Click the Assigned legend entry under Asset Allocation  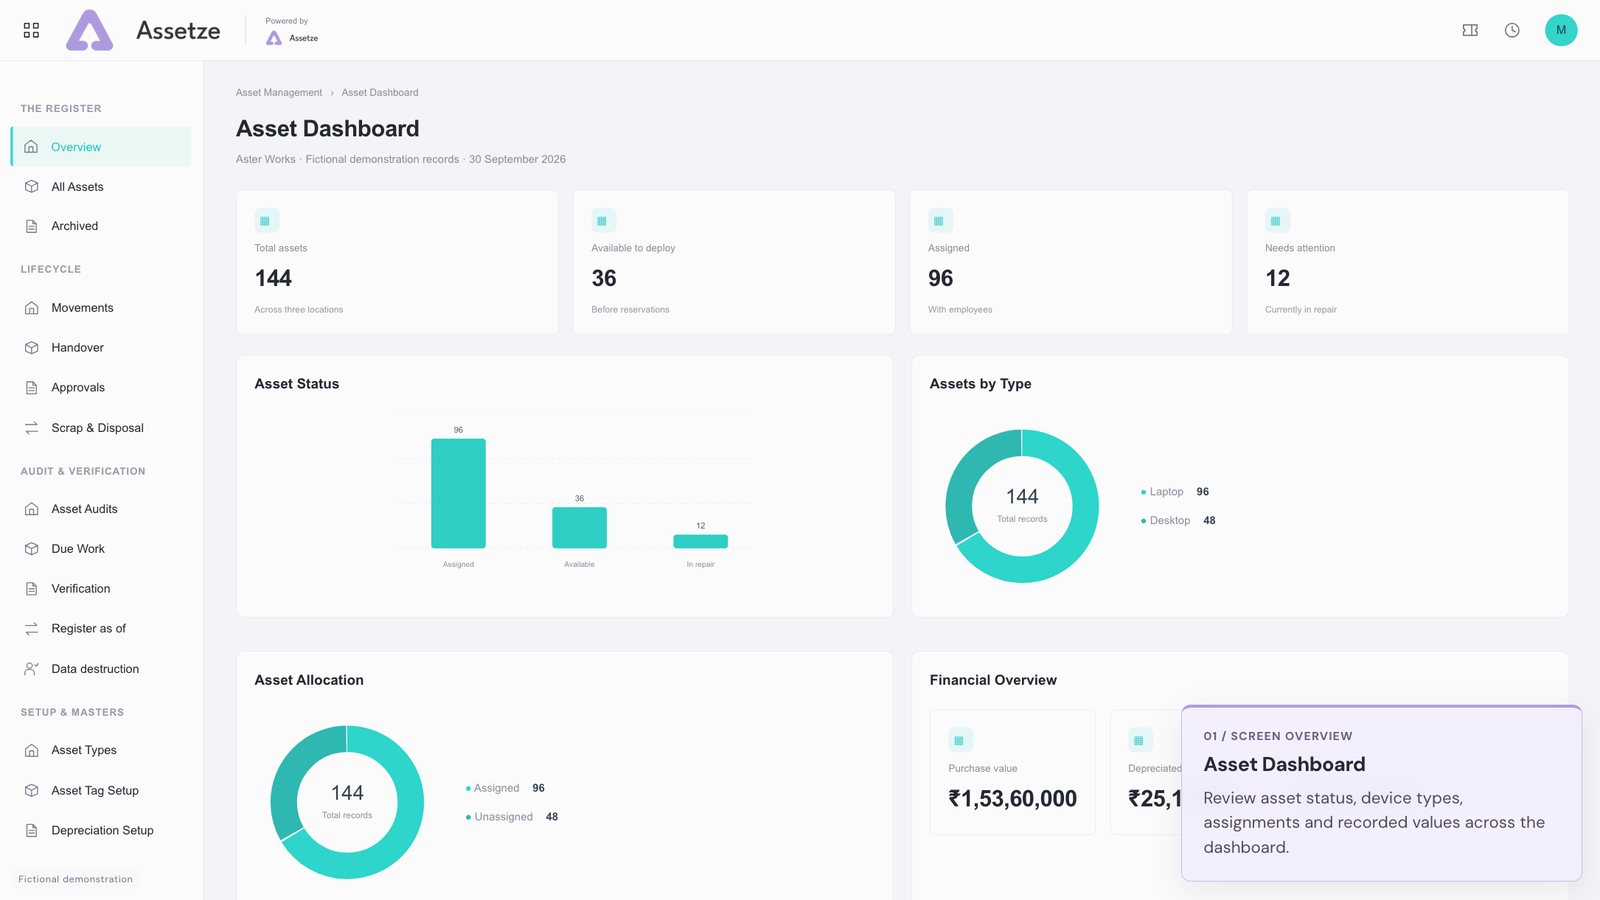[x=505, y=788]
